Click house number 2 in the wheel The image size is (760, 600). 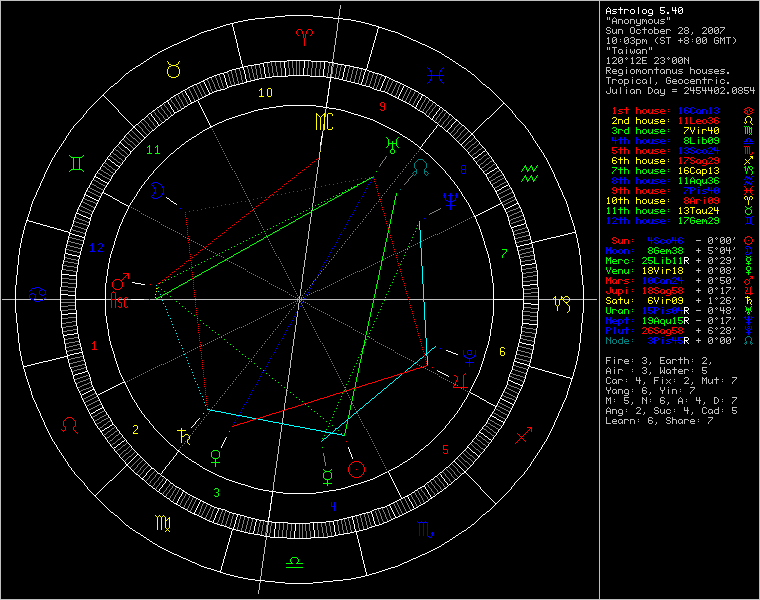click(135, 429)
